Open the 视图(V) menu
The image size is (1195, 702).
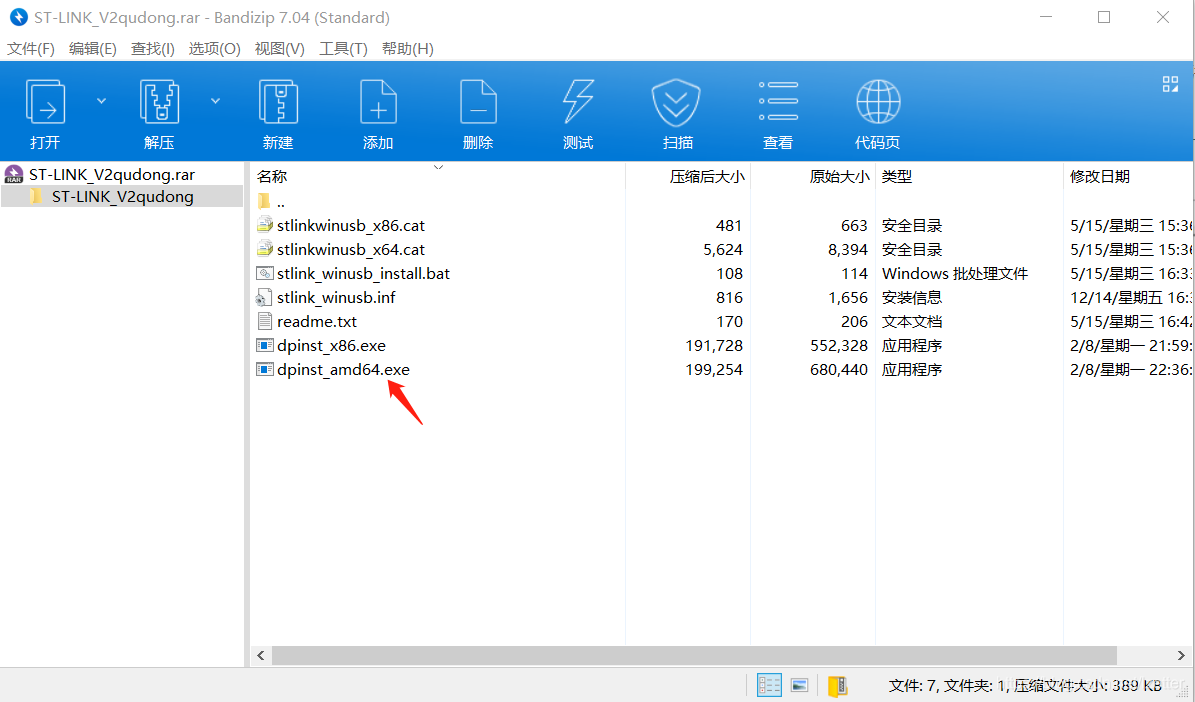tap(279, 49)
